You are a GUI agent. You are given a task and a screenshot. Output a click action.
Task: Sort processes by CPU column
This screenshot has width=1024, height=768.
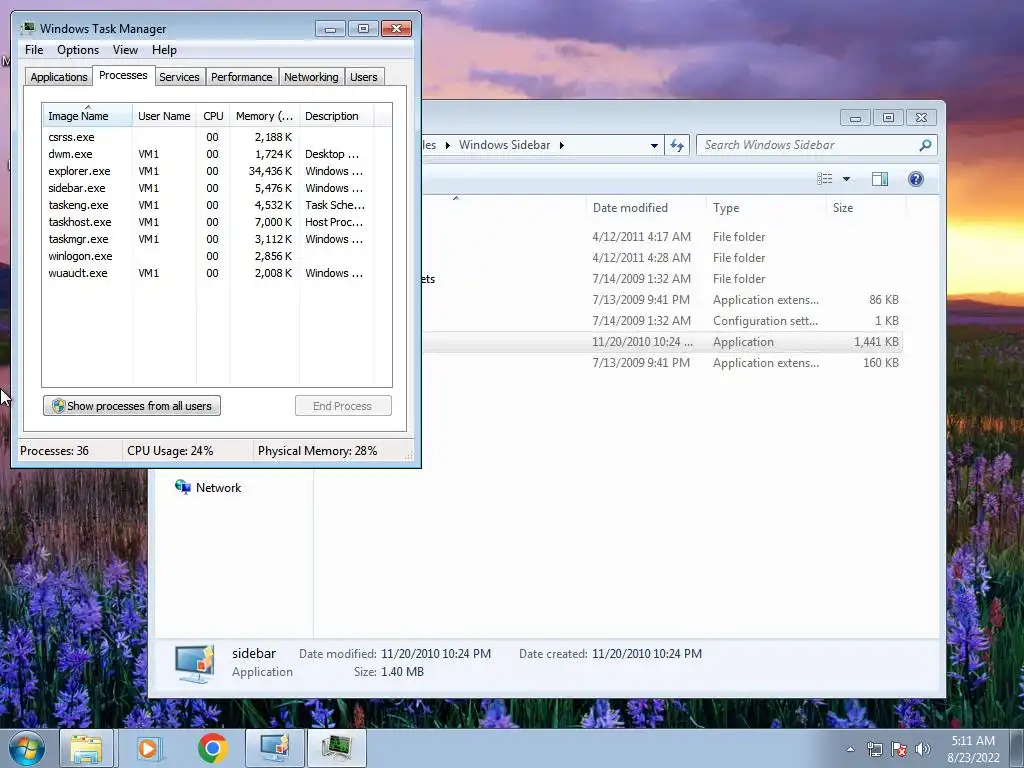(x=213, y=116)
